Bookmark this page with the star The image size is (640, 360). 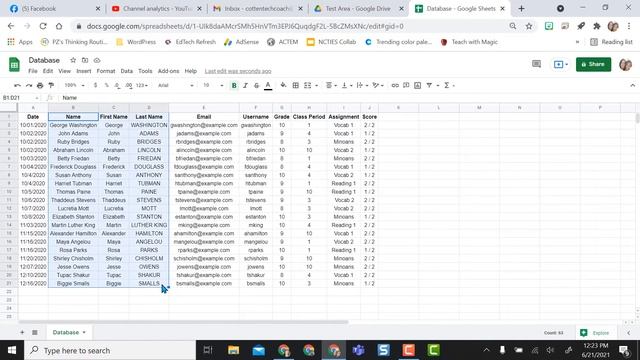pos(529,26)
